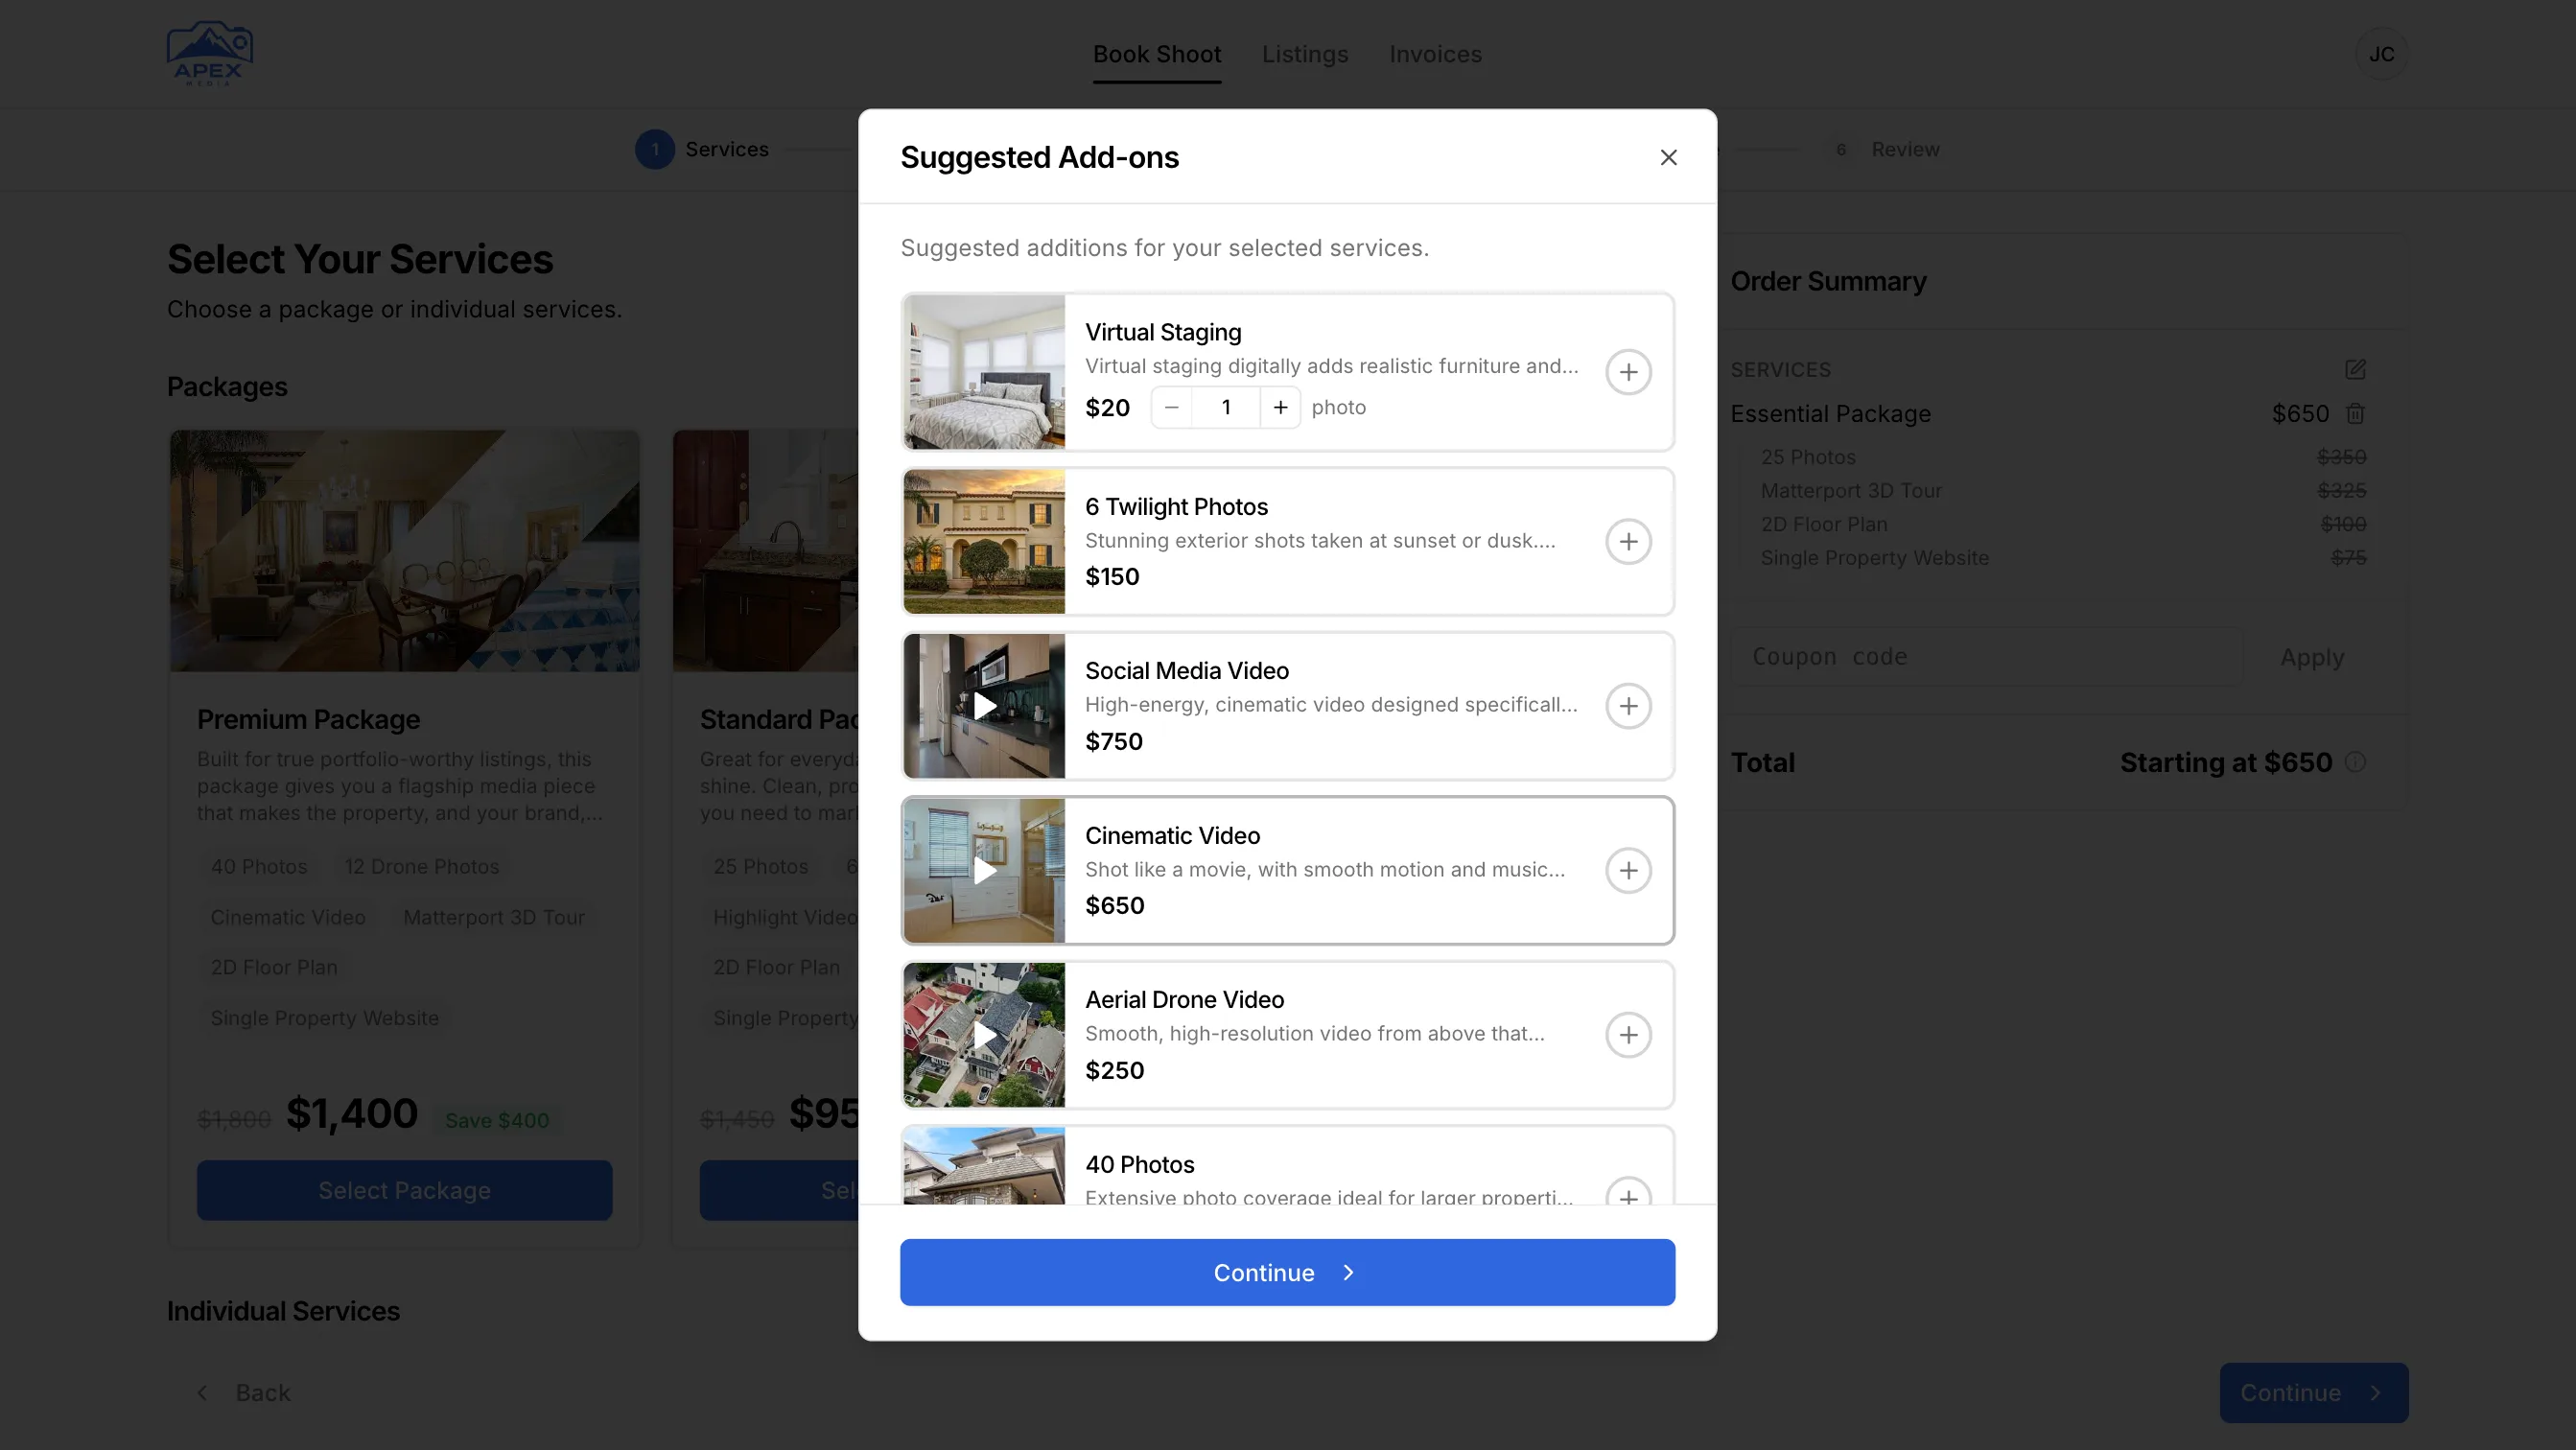2576x1450 pixels.
Task: Edit services in Order Summary
Action: tap(2355, 369)
